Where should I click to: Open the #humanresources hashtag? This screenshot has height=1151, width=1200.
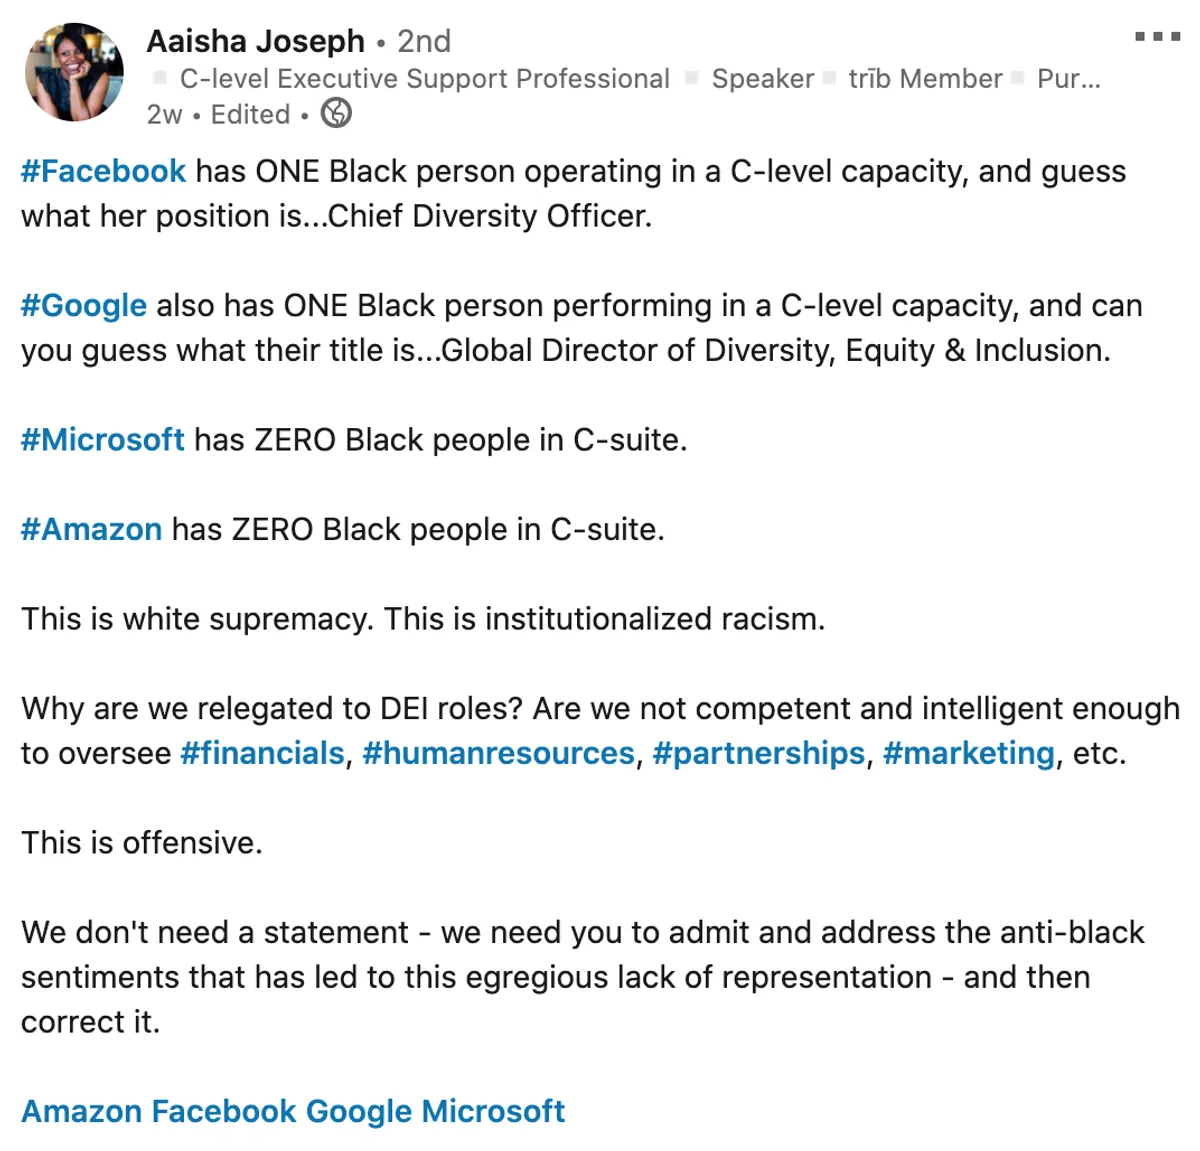click(x=498, y=753)
